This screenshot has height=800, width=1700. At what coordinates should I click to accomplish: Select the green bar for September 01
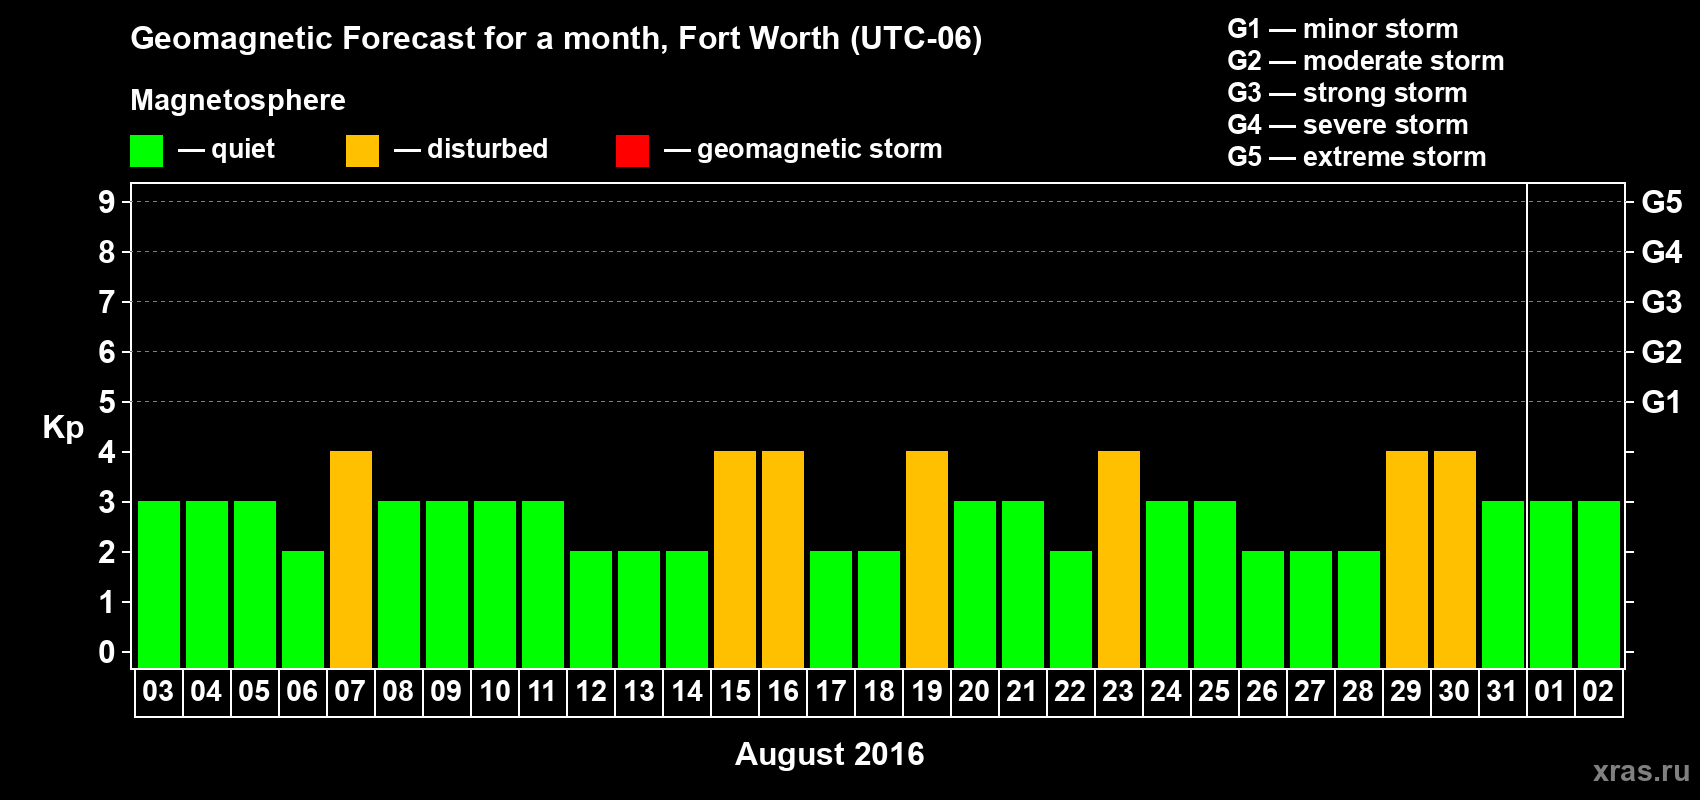1551,584
